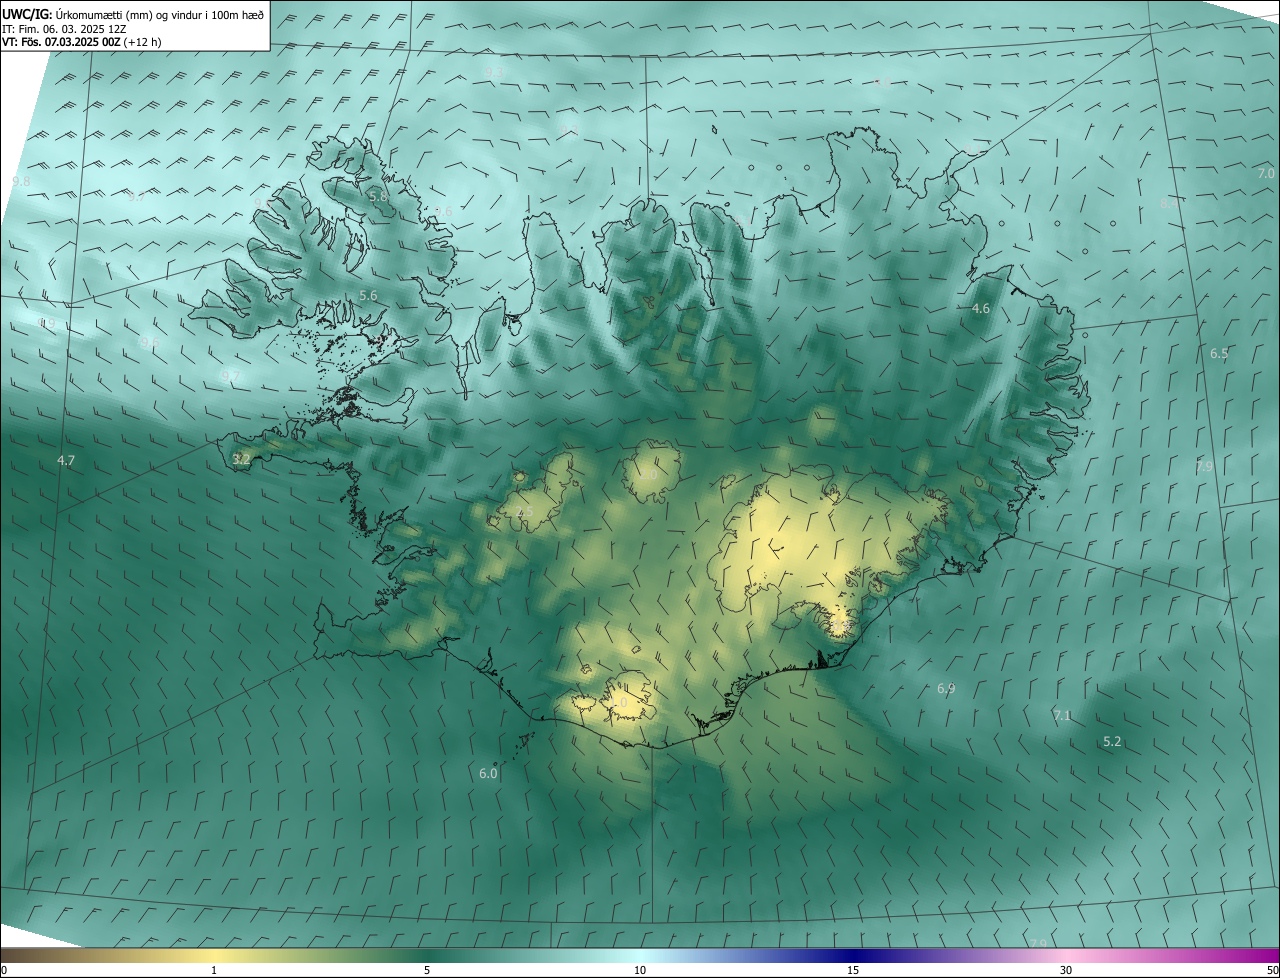Screen dimensions: 1280x978
Task: Click the 9.8 value label on map
Action: [21, 181]
